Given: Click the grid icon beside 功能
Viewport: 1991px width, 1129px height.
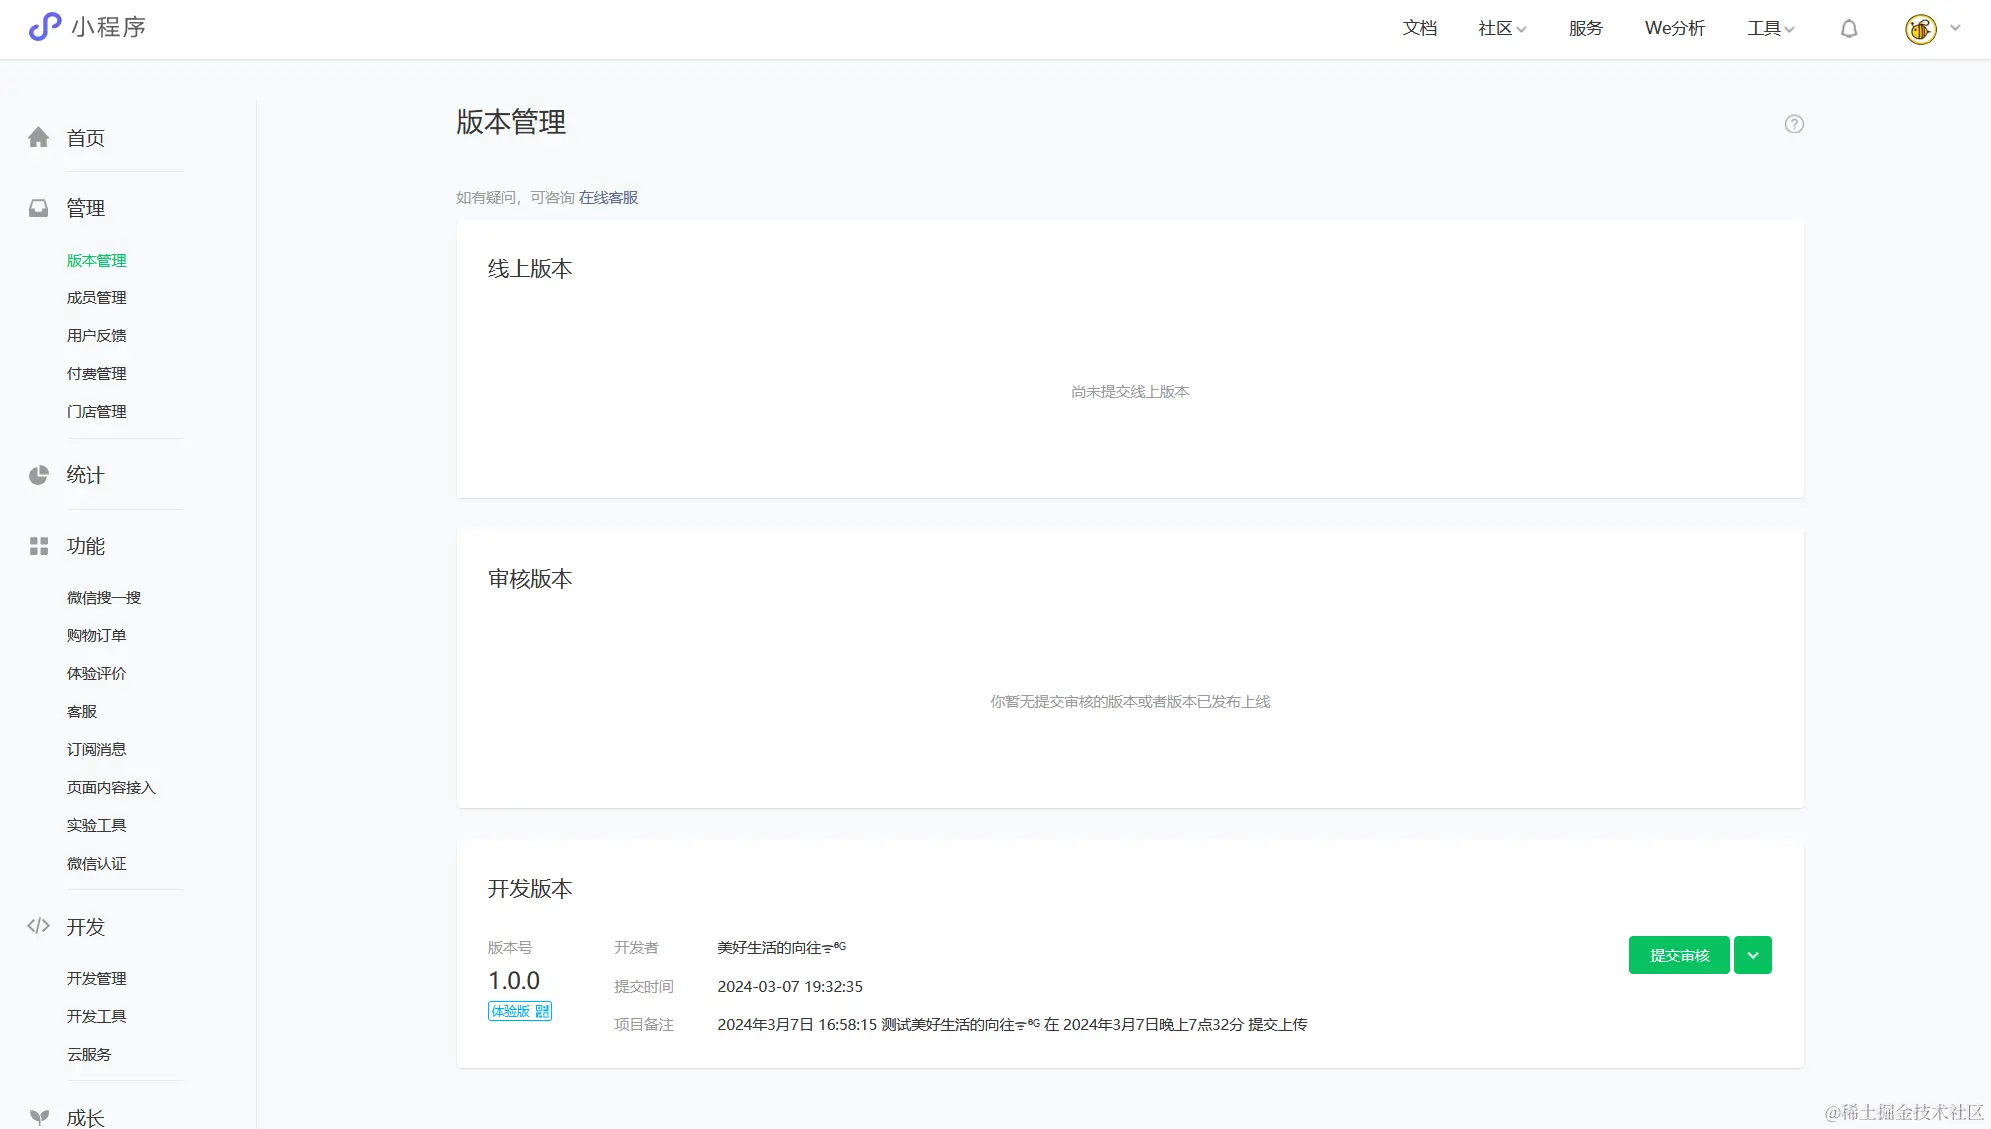Looking at the screenshot, I should tap(39, 546).
